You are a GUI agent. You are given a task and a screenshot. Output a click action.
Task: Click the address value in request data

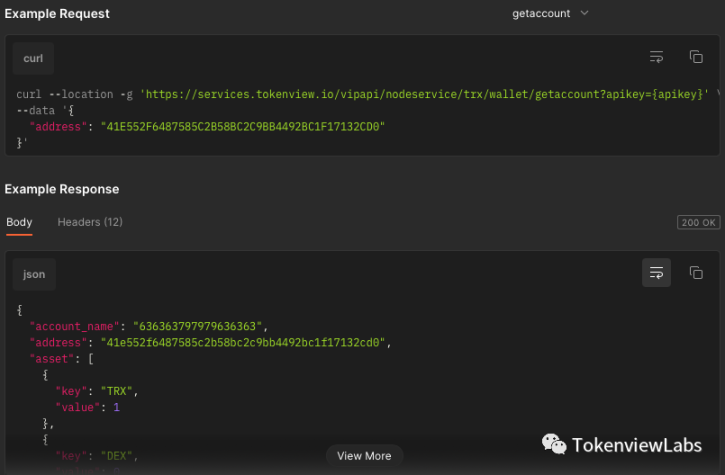point(243,127)
